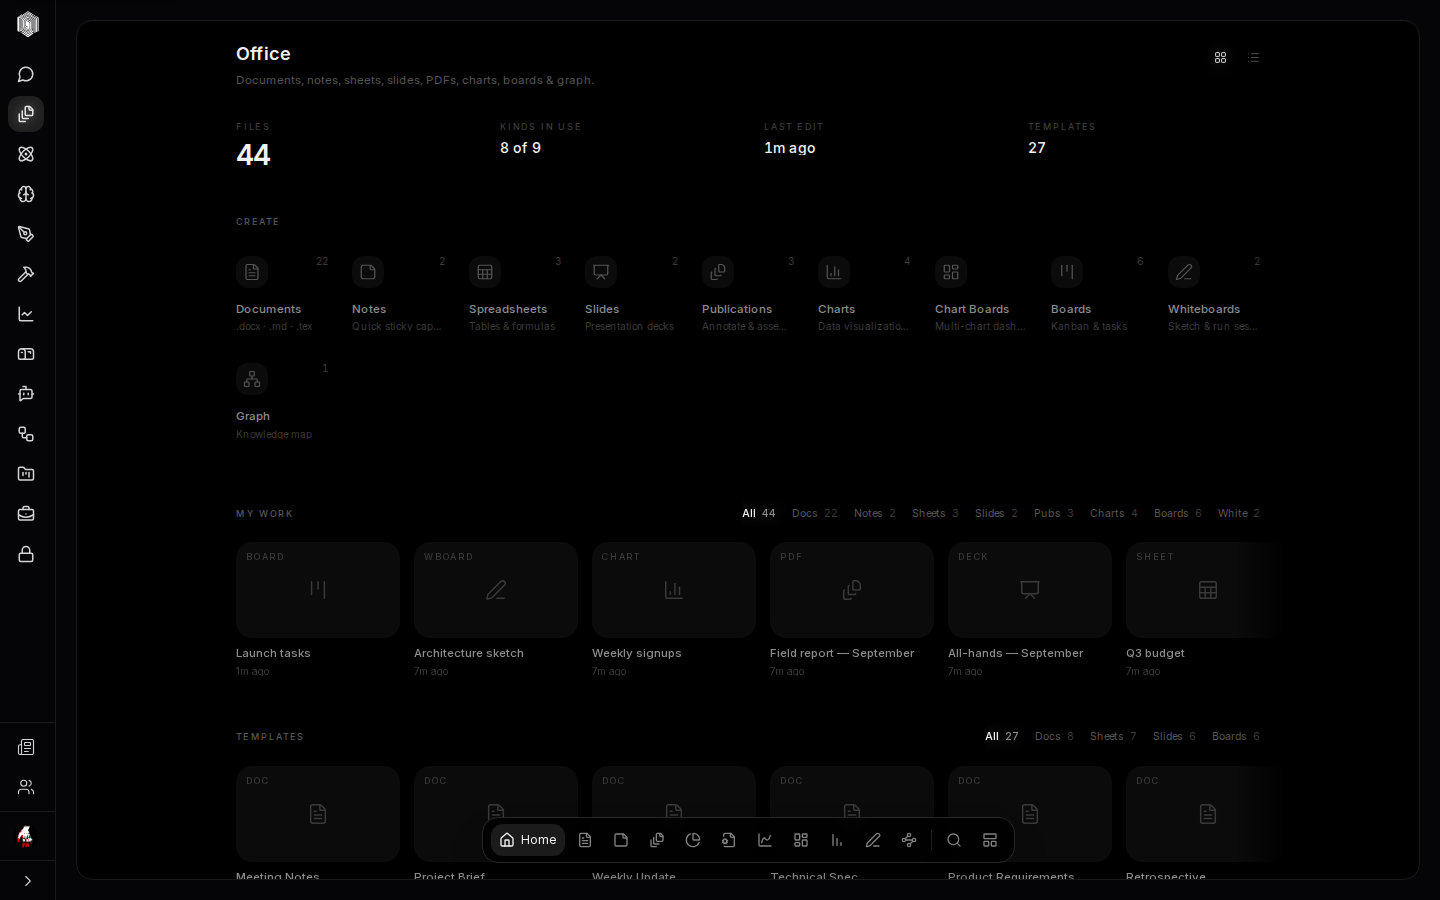Click the sticky note icon in the bottom dock
The width and height of the screenshot is (1440, 900).
[621, 840]
